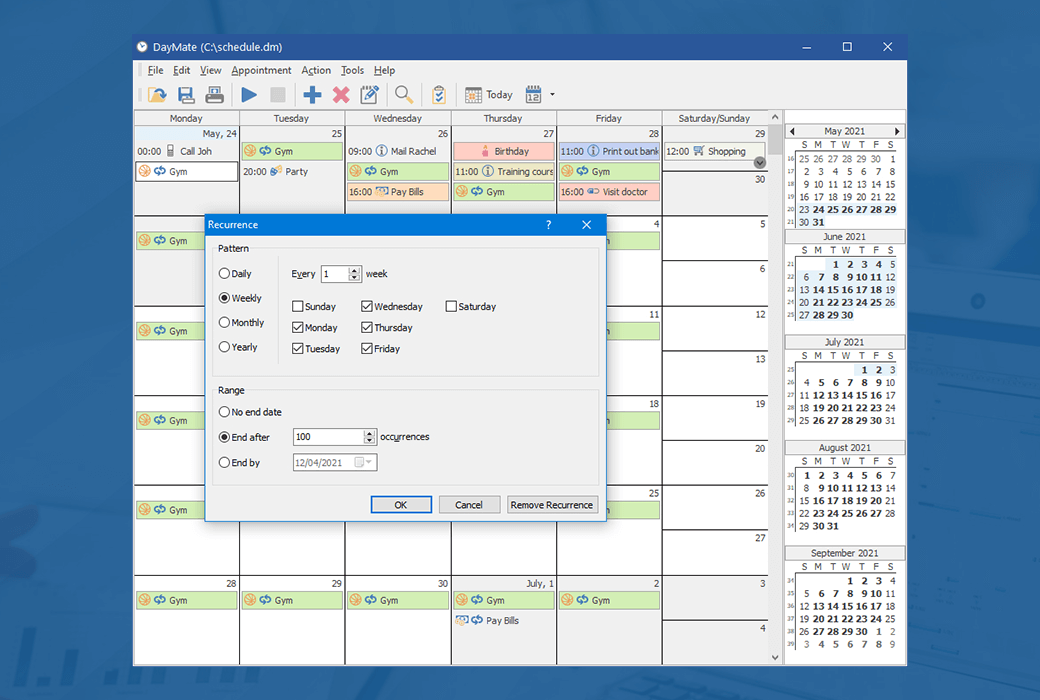Jump to Today via toolbar button
Image resolution: width=1040 pixels, height=700 pixels.
pyautogui.click(x=489, y=95)
